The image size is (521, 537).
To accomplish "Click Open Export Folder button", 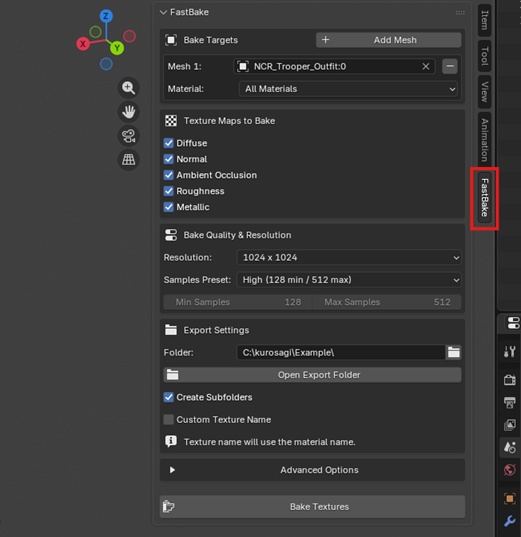I will click(x=312, y=375).
